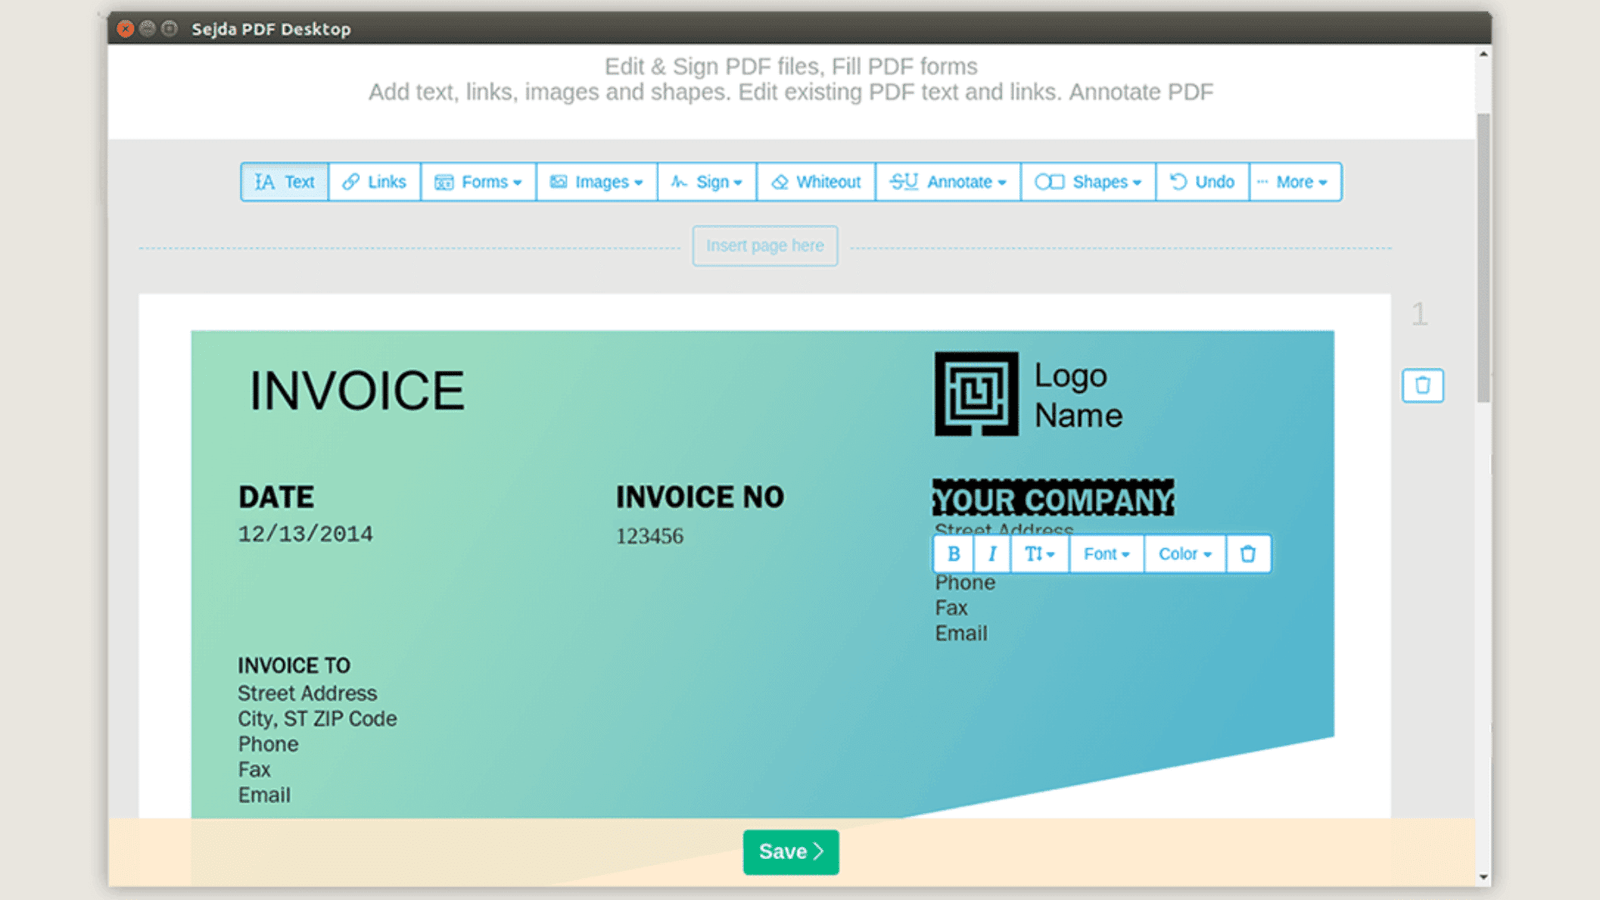This screenshot has height=900, width=1600.
Task: Click Phone under YOUR COMPANY
Action: 965,583
